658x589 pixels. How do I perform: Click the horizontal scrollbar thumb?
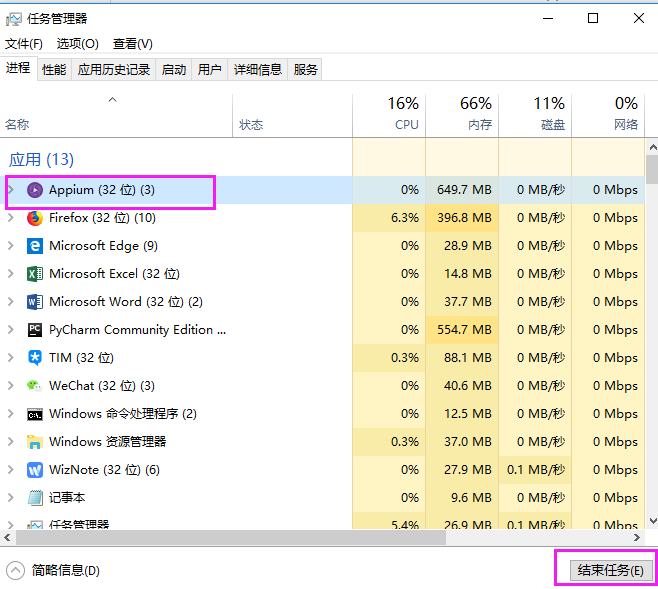coord(230,537)
